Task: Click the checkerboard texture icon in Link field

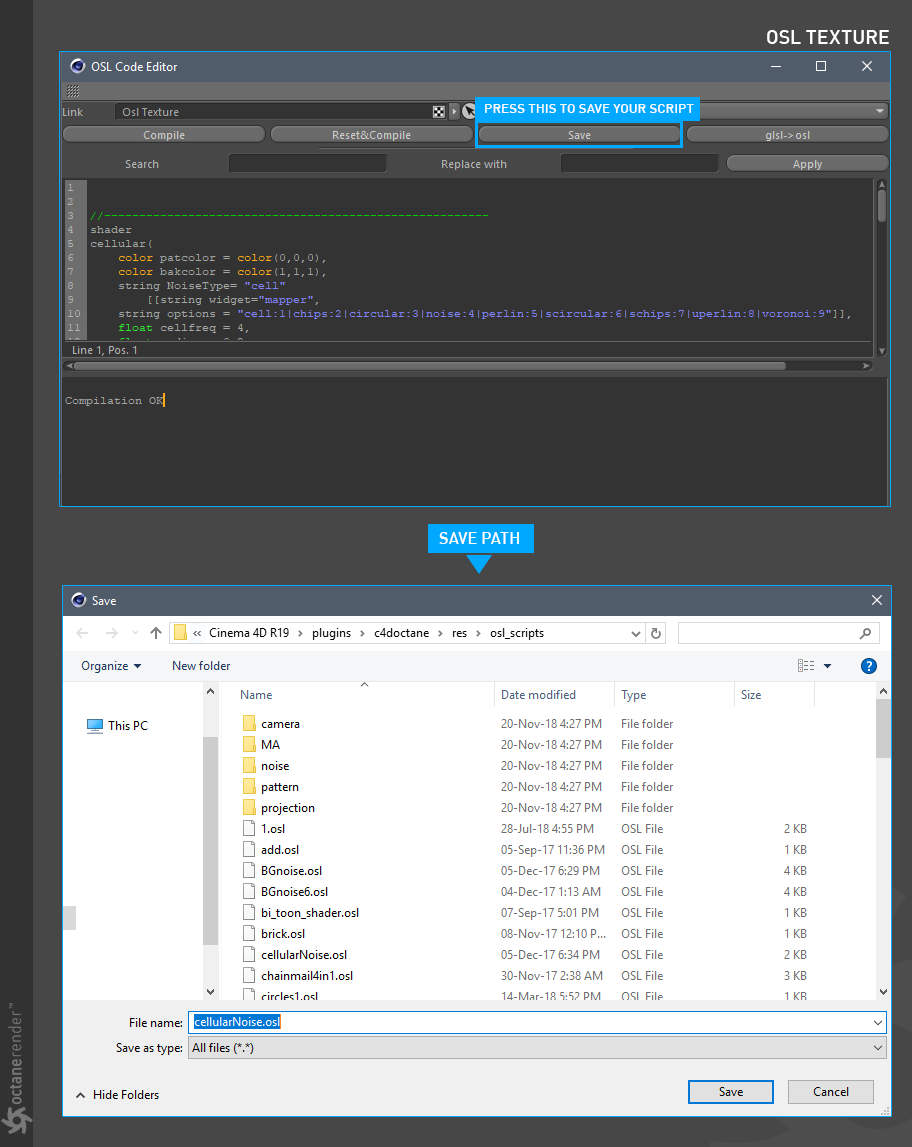Action: [439, 112]
